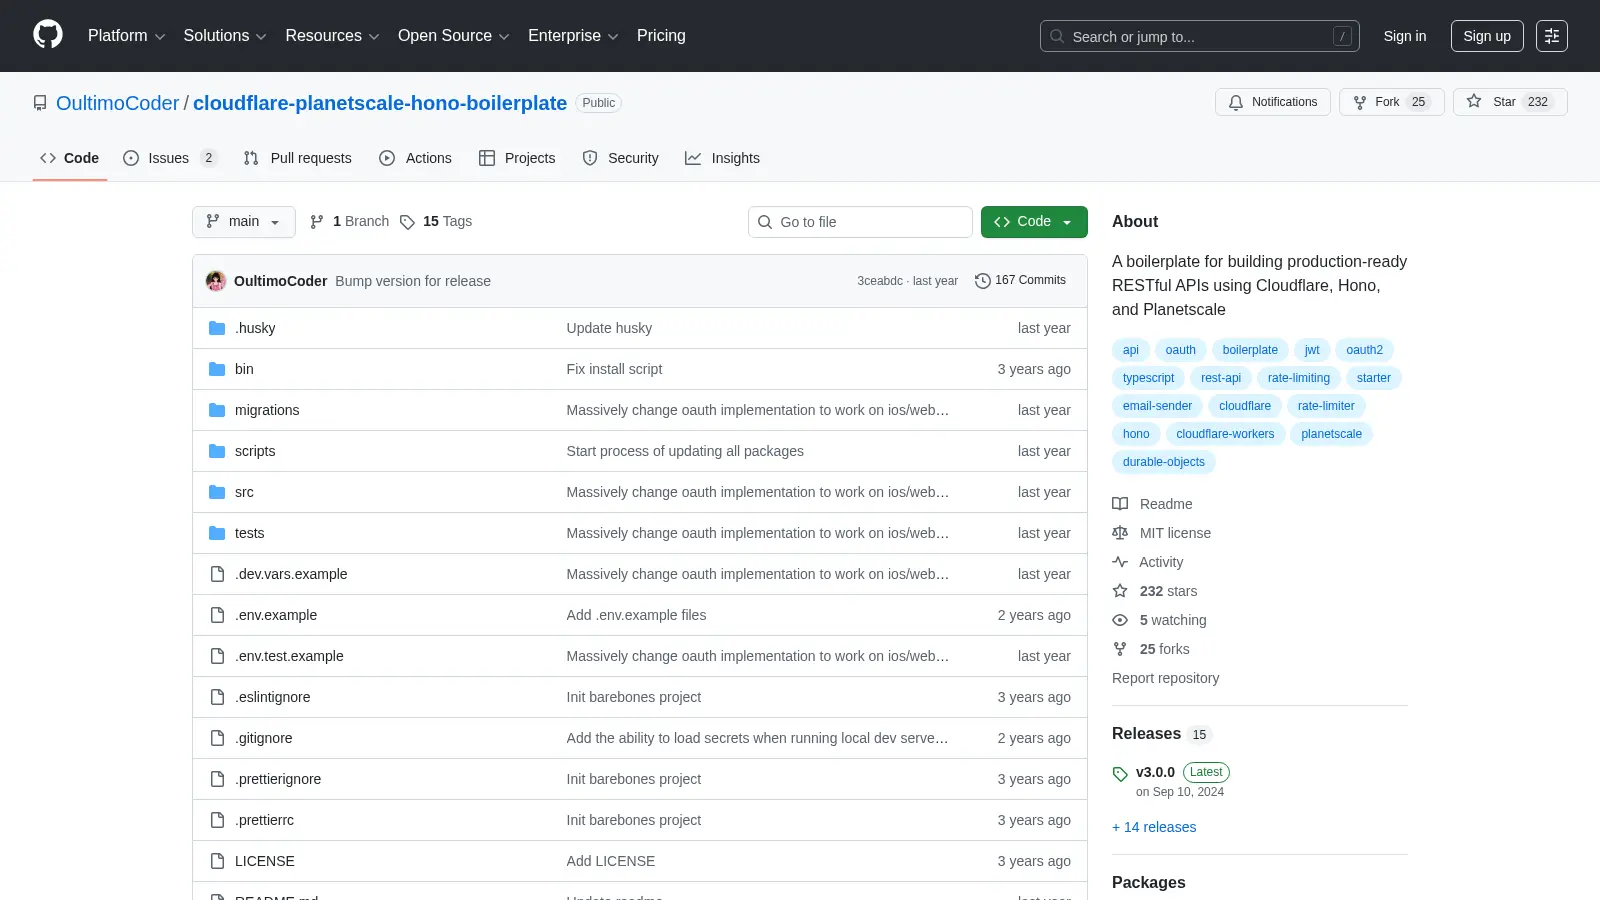
Task: Click the book icon beside Readme
Action: 1120,504
